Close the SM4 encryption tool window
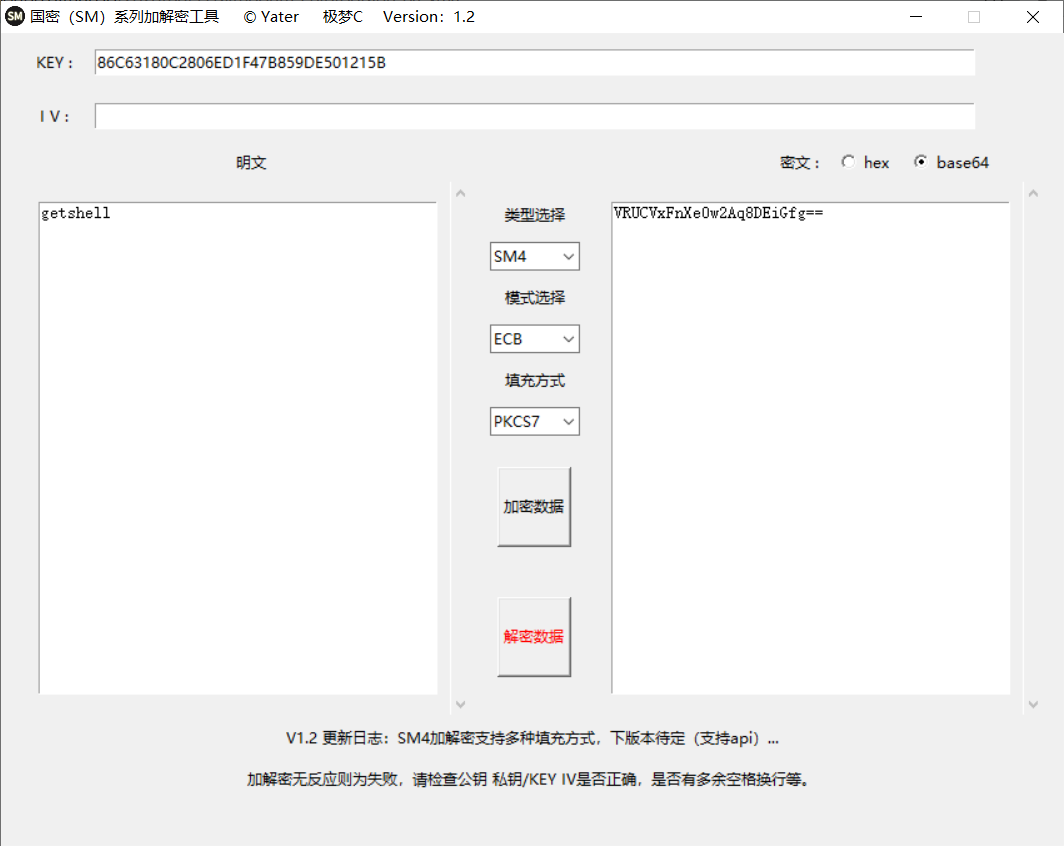This screenshot has height=846, width=1064. pyautogui.click(x=1033, y=16)
